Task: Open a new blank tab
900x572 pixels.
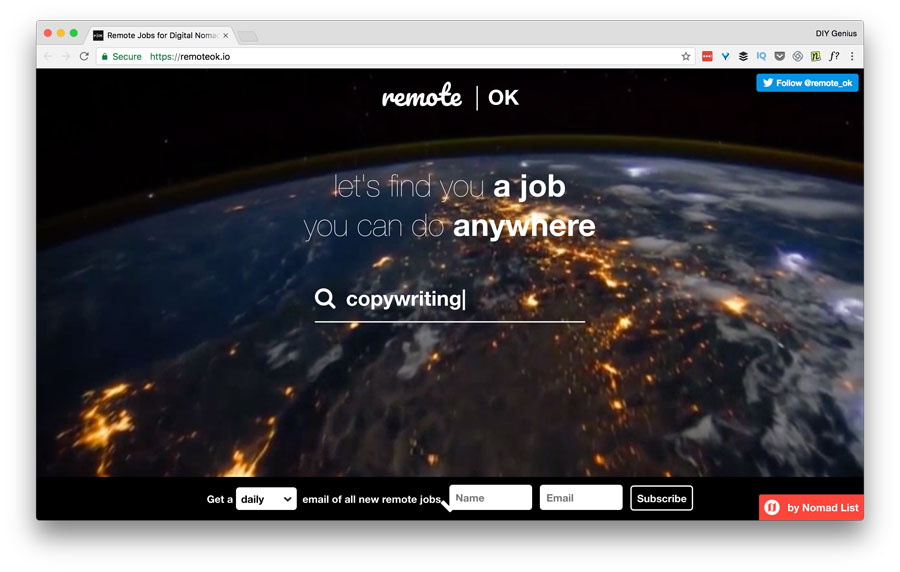Action: [248, 37]
